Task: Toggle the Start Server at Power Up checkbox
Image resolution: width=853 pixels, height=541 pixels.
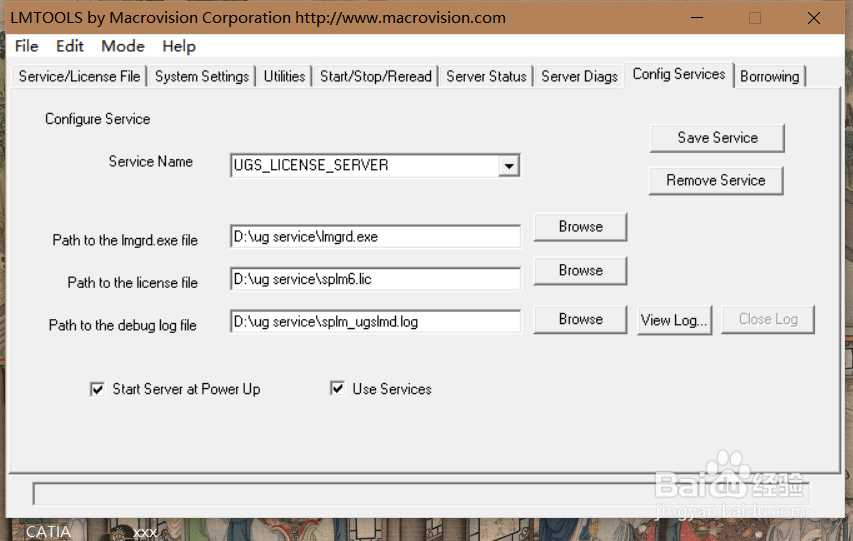Action: tap(97, 389)
